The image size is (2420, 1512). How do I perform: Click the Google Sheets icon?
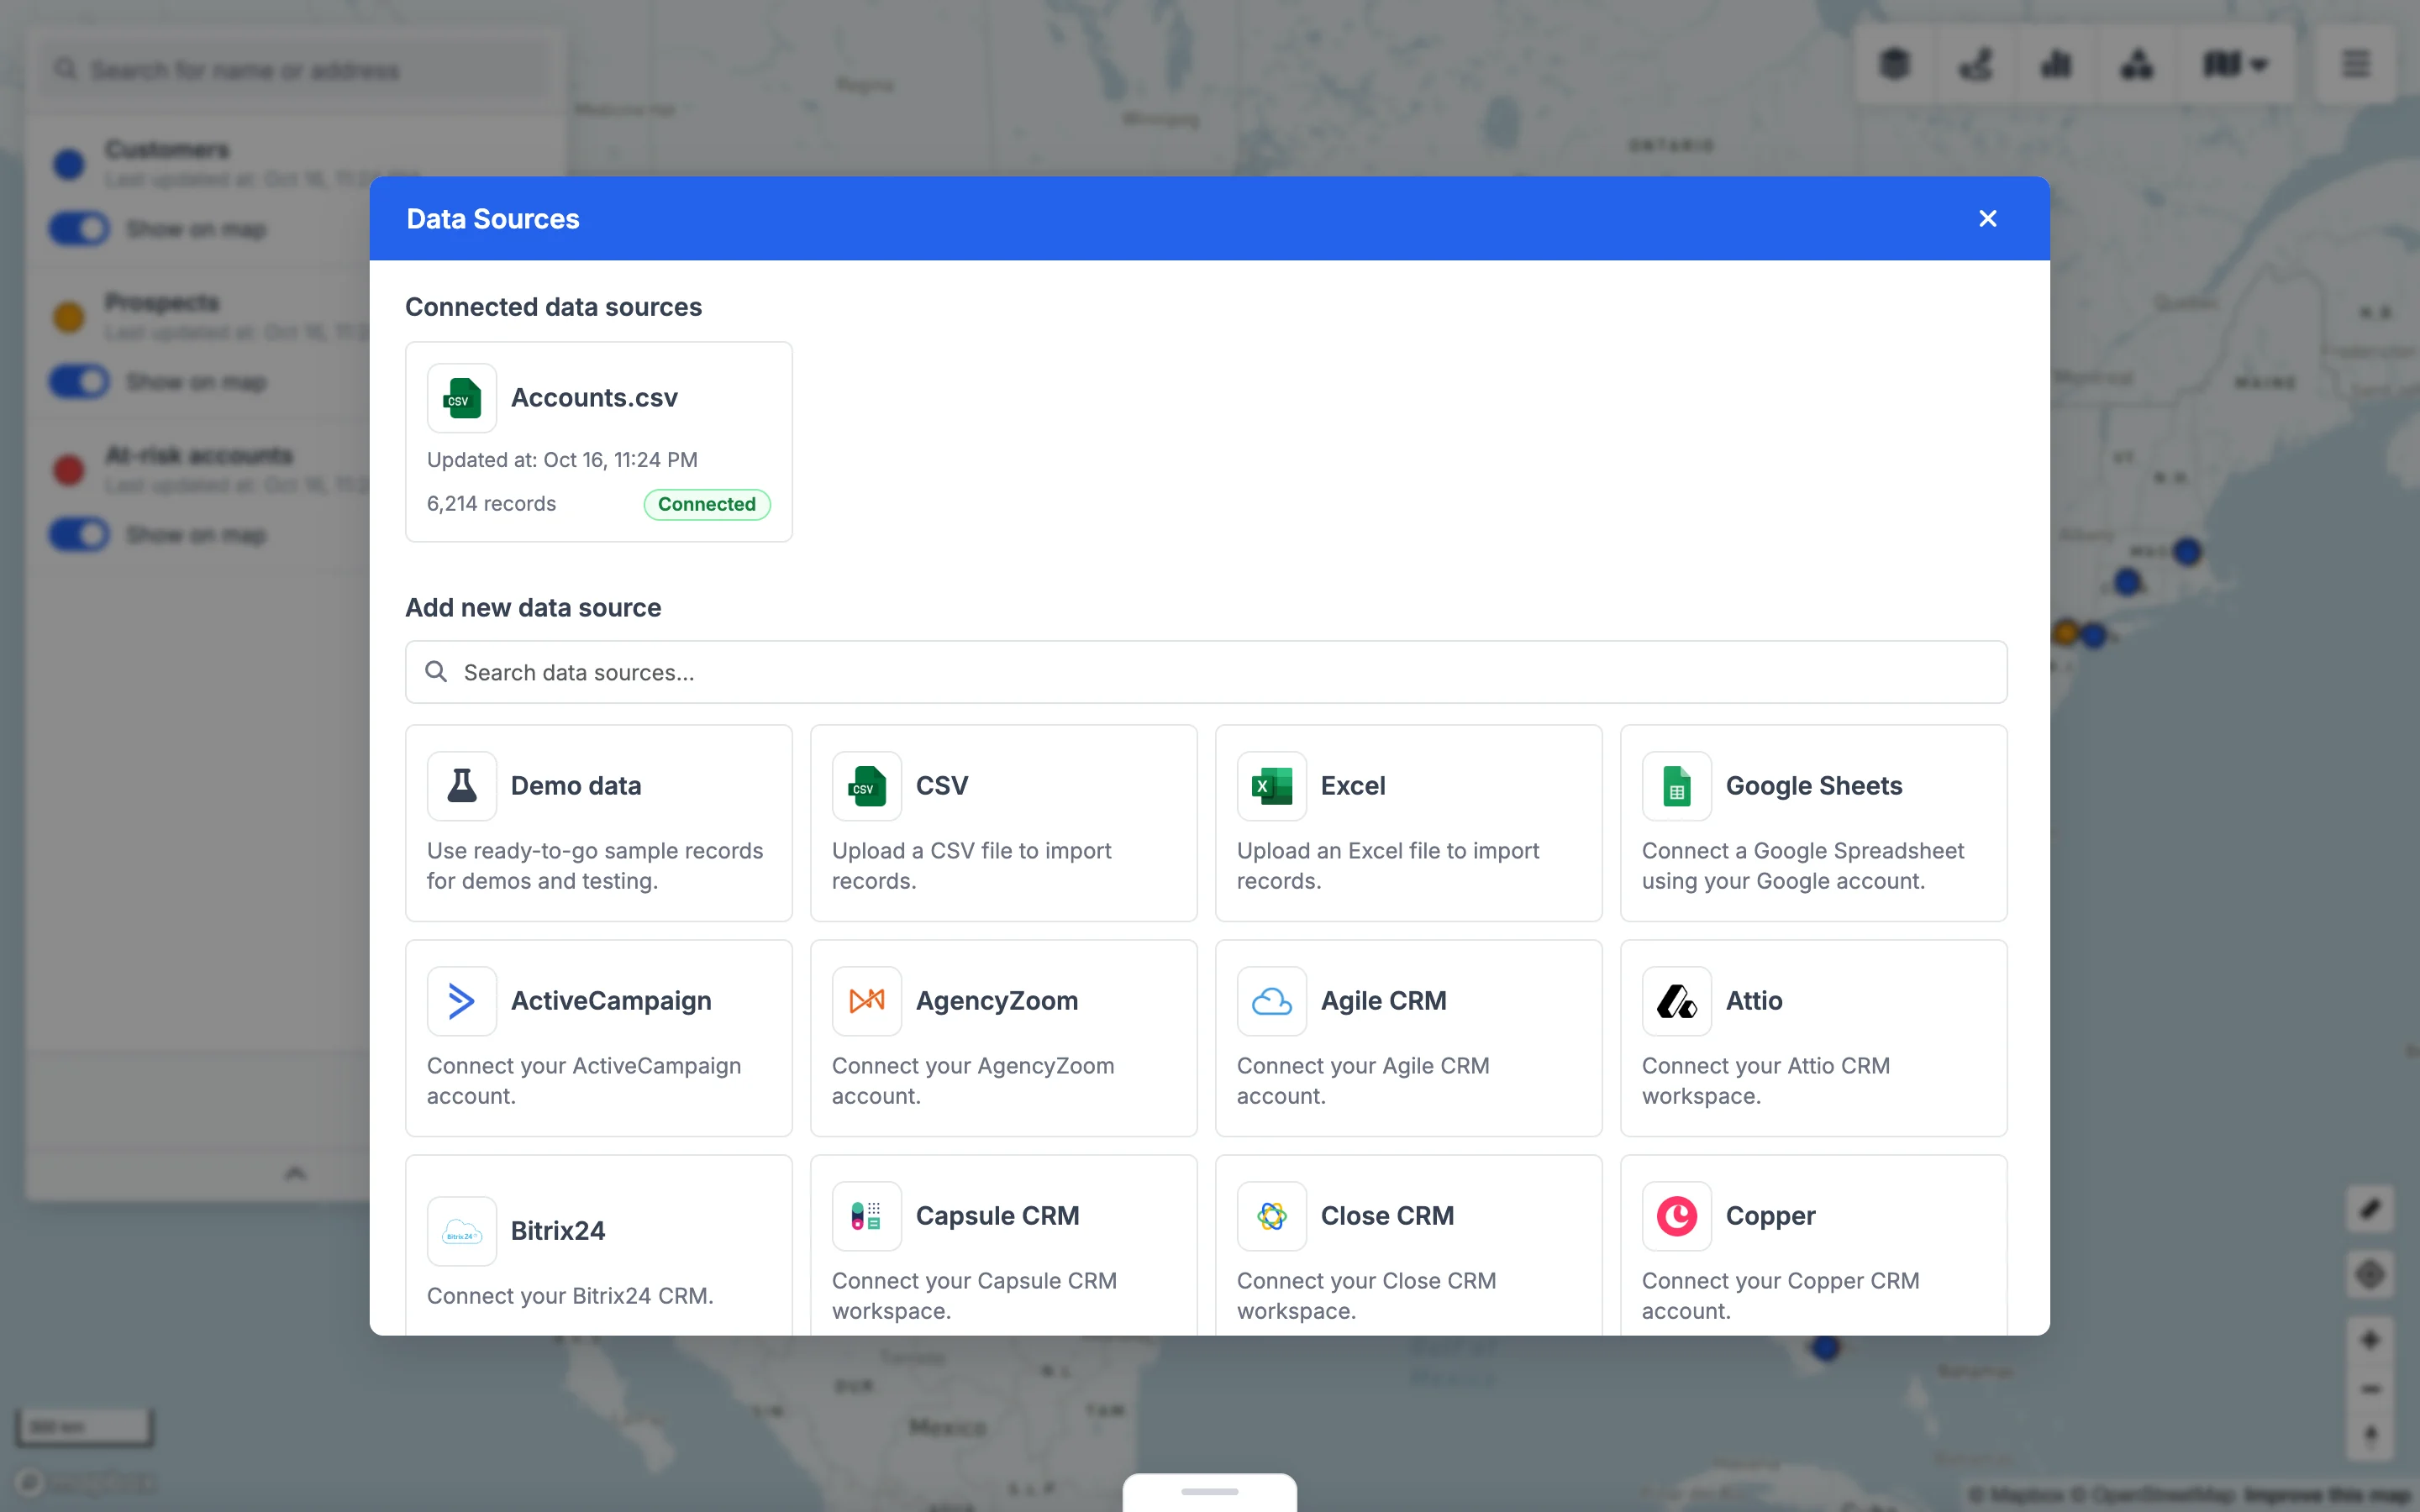[1676, 786]
